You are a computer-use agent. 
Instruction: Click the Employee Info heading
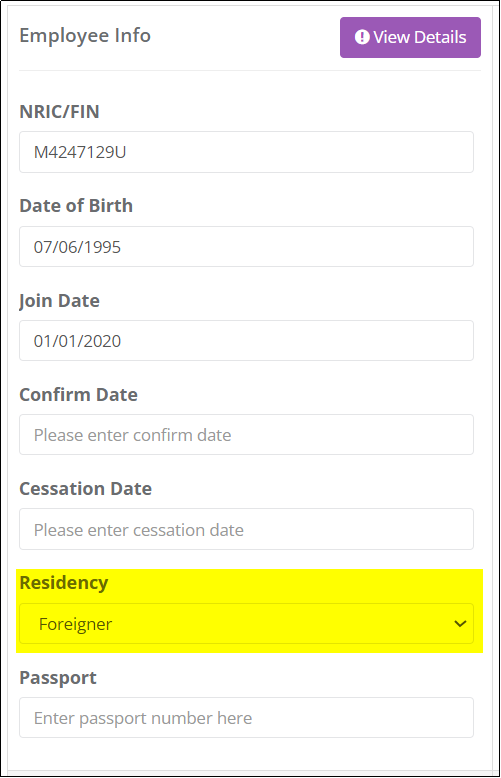pyautogui.click(x=85, y=36)
